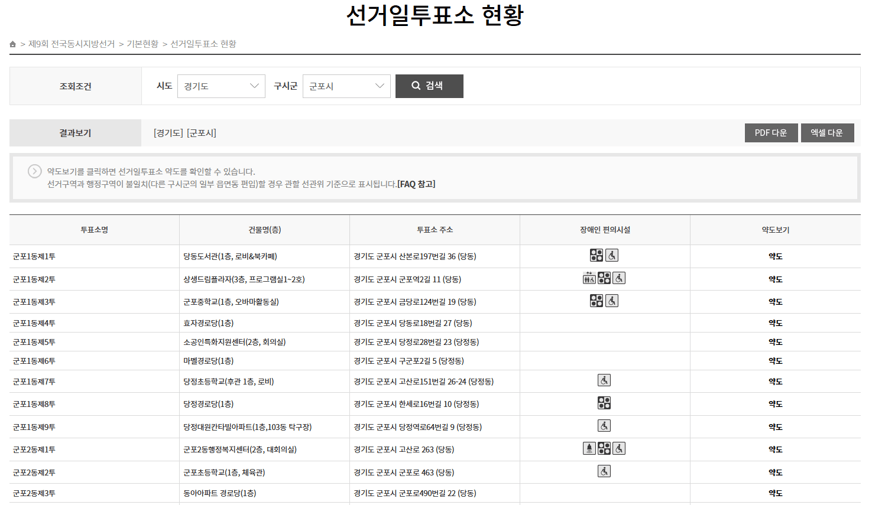Open 약도 map for 군포1동제3투
This screenshot has height=505, width=872.
[775, 302]
